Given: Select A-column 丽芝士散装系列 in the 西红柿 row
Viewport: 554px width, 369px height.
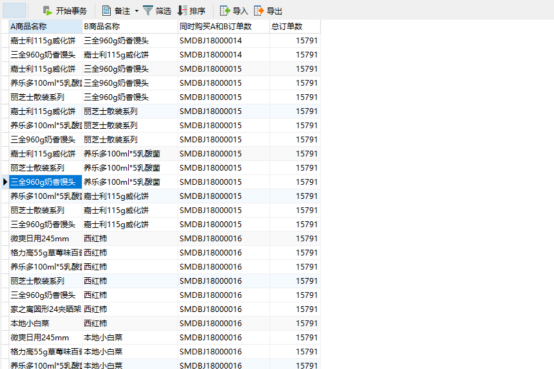Looking at the screenshot, I should [x=46, y=281].
